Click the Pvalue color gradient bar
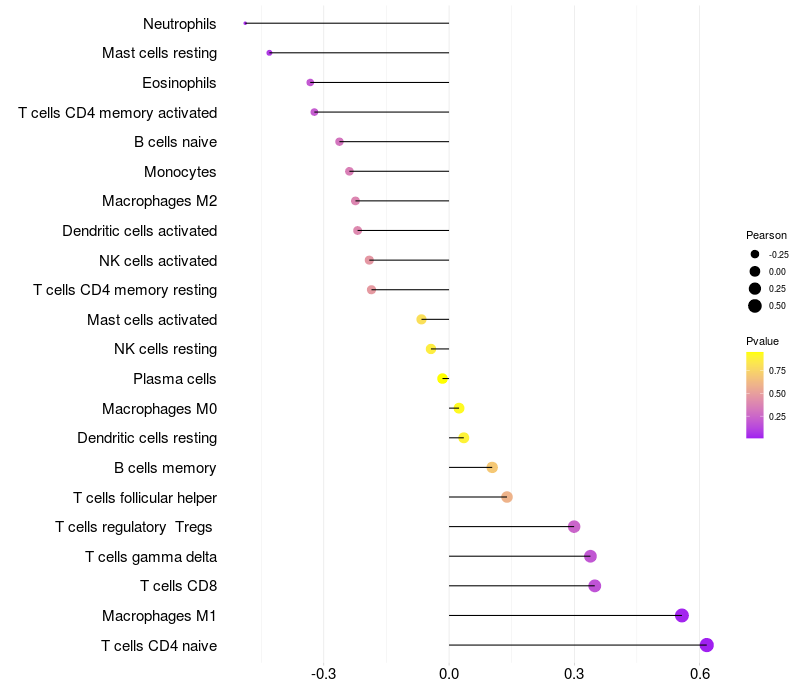The image size is (800, 700). pyautogui.click(x=755, y=394)
